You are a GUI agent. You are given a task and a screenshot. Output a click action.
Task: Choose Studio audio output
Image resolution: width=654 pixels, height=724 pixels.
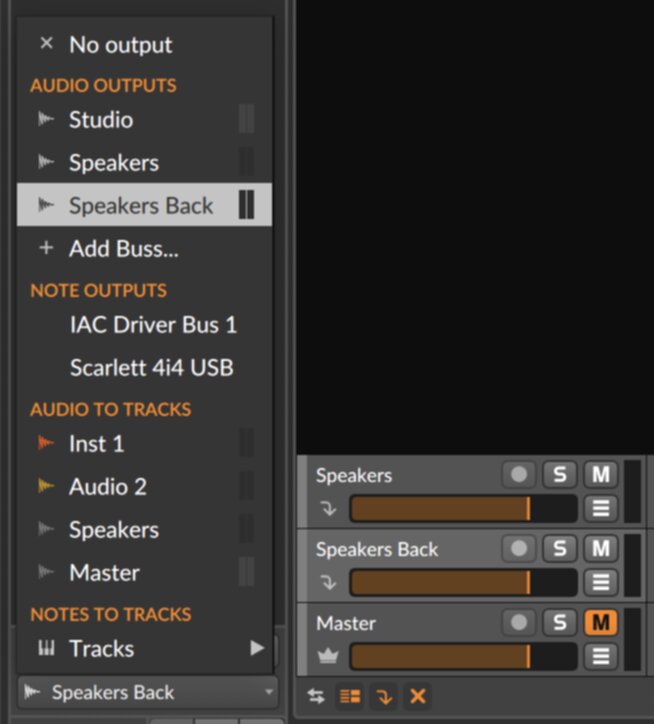[145, 119]
